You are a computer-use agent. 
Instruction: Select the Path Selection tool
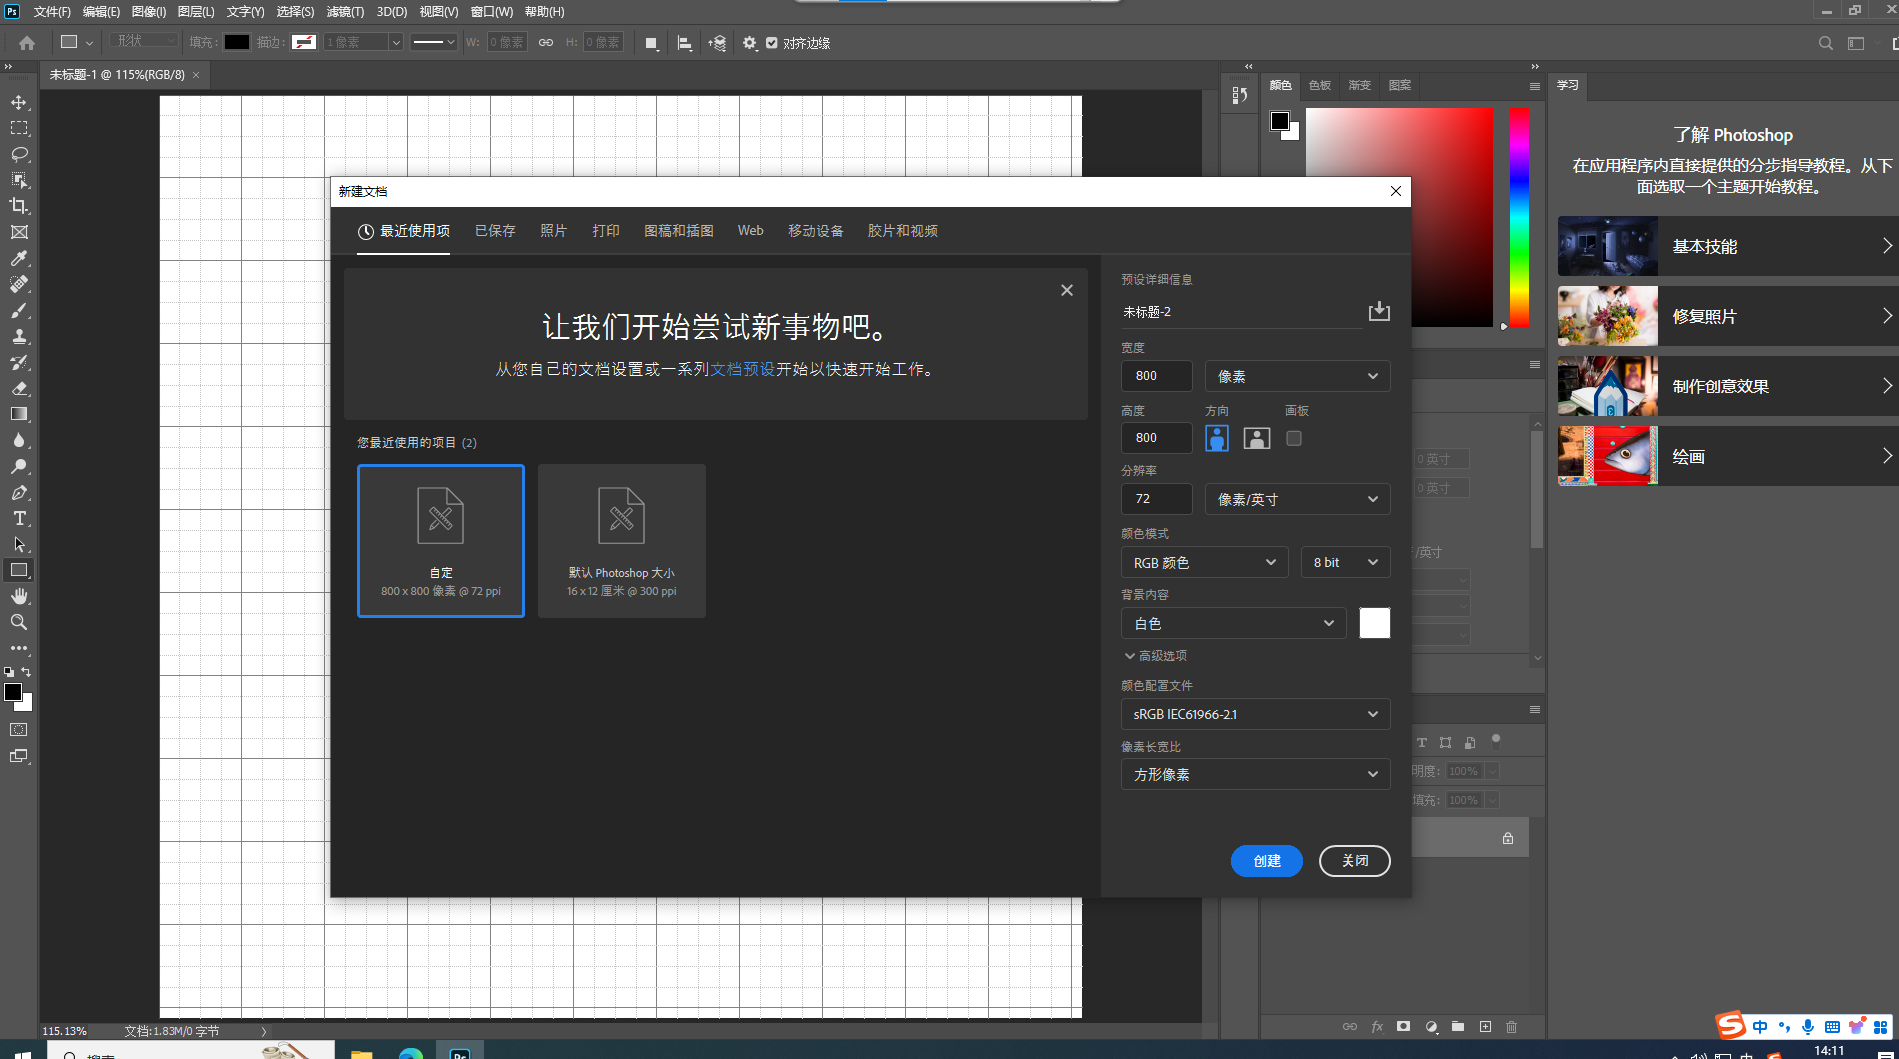[19, 544]
